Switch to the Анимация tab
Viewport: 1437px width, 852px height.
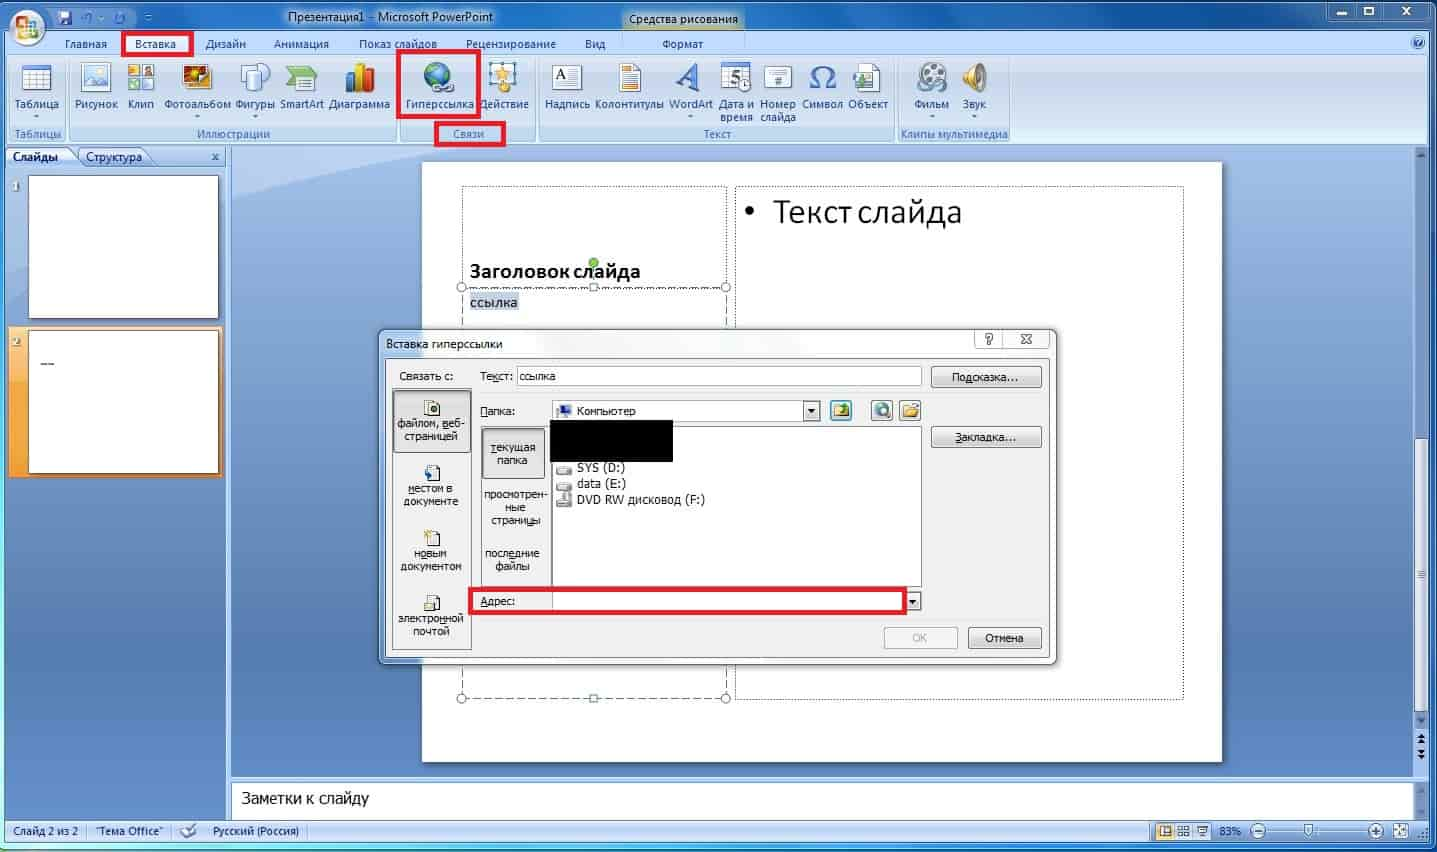[x=301, y=44]
